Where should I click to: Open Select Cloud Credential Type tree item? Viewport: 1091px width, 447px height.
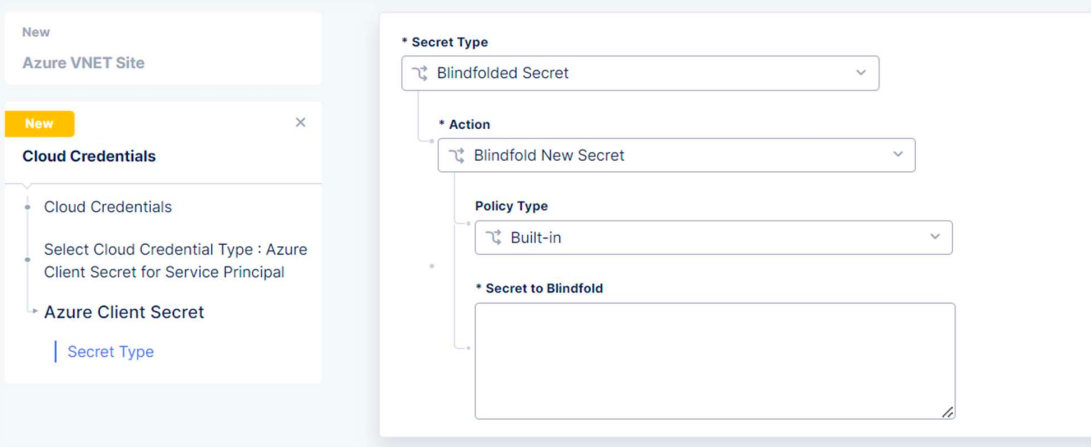pos(175,260)
